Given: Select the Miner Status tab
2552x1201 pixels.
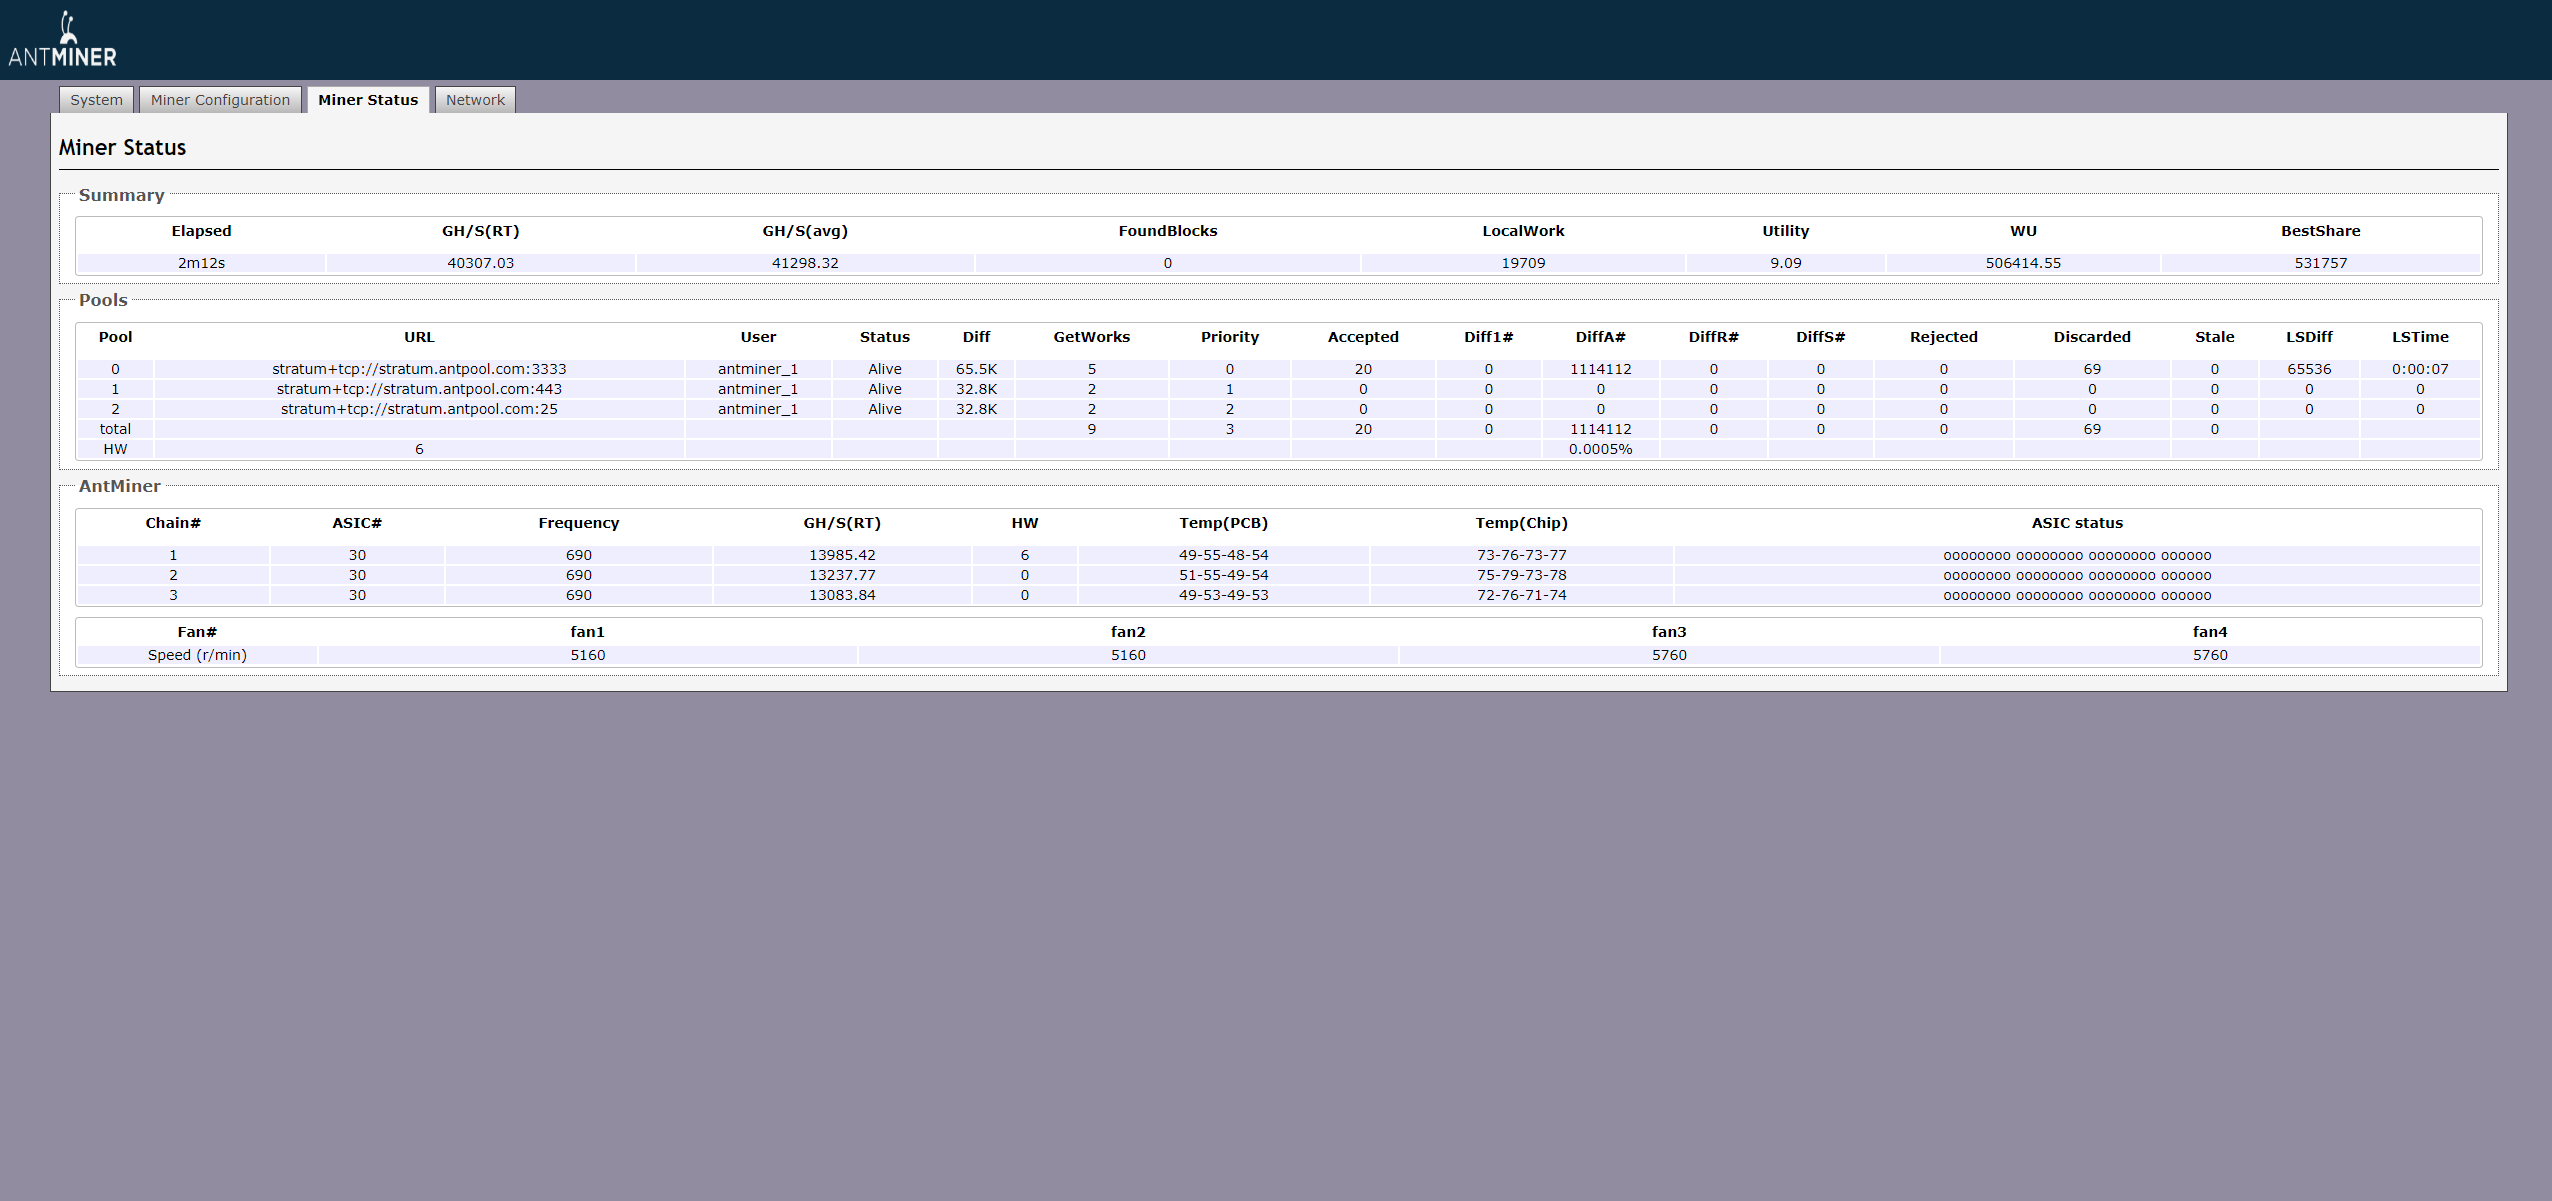Looking at the screenshot, I should 368,100.
